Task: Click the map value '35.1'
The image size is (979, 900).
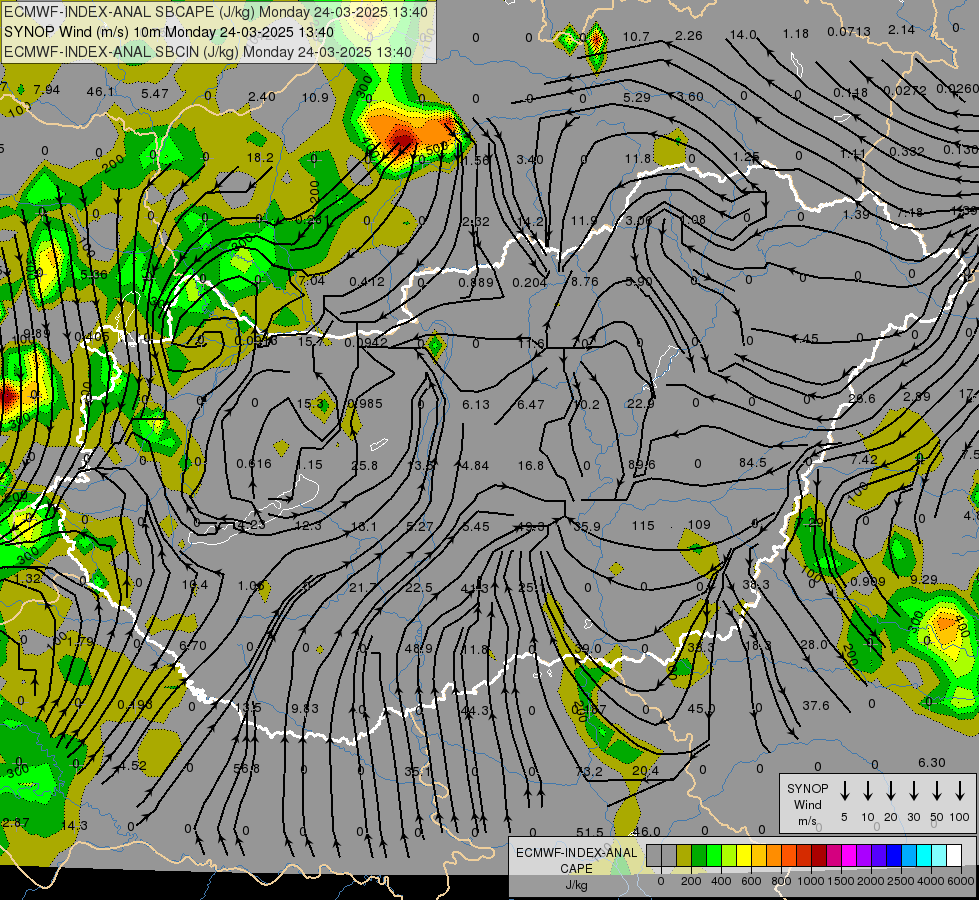Action: coord(418,771)
